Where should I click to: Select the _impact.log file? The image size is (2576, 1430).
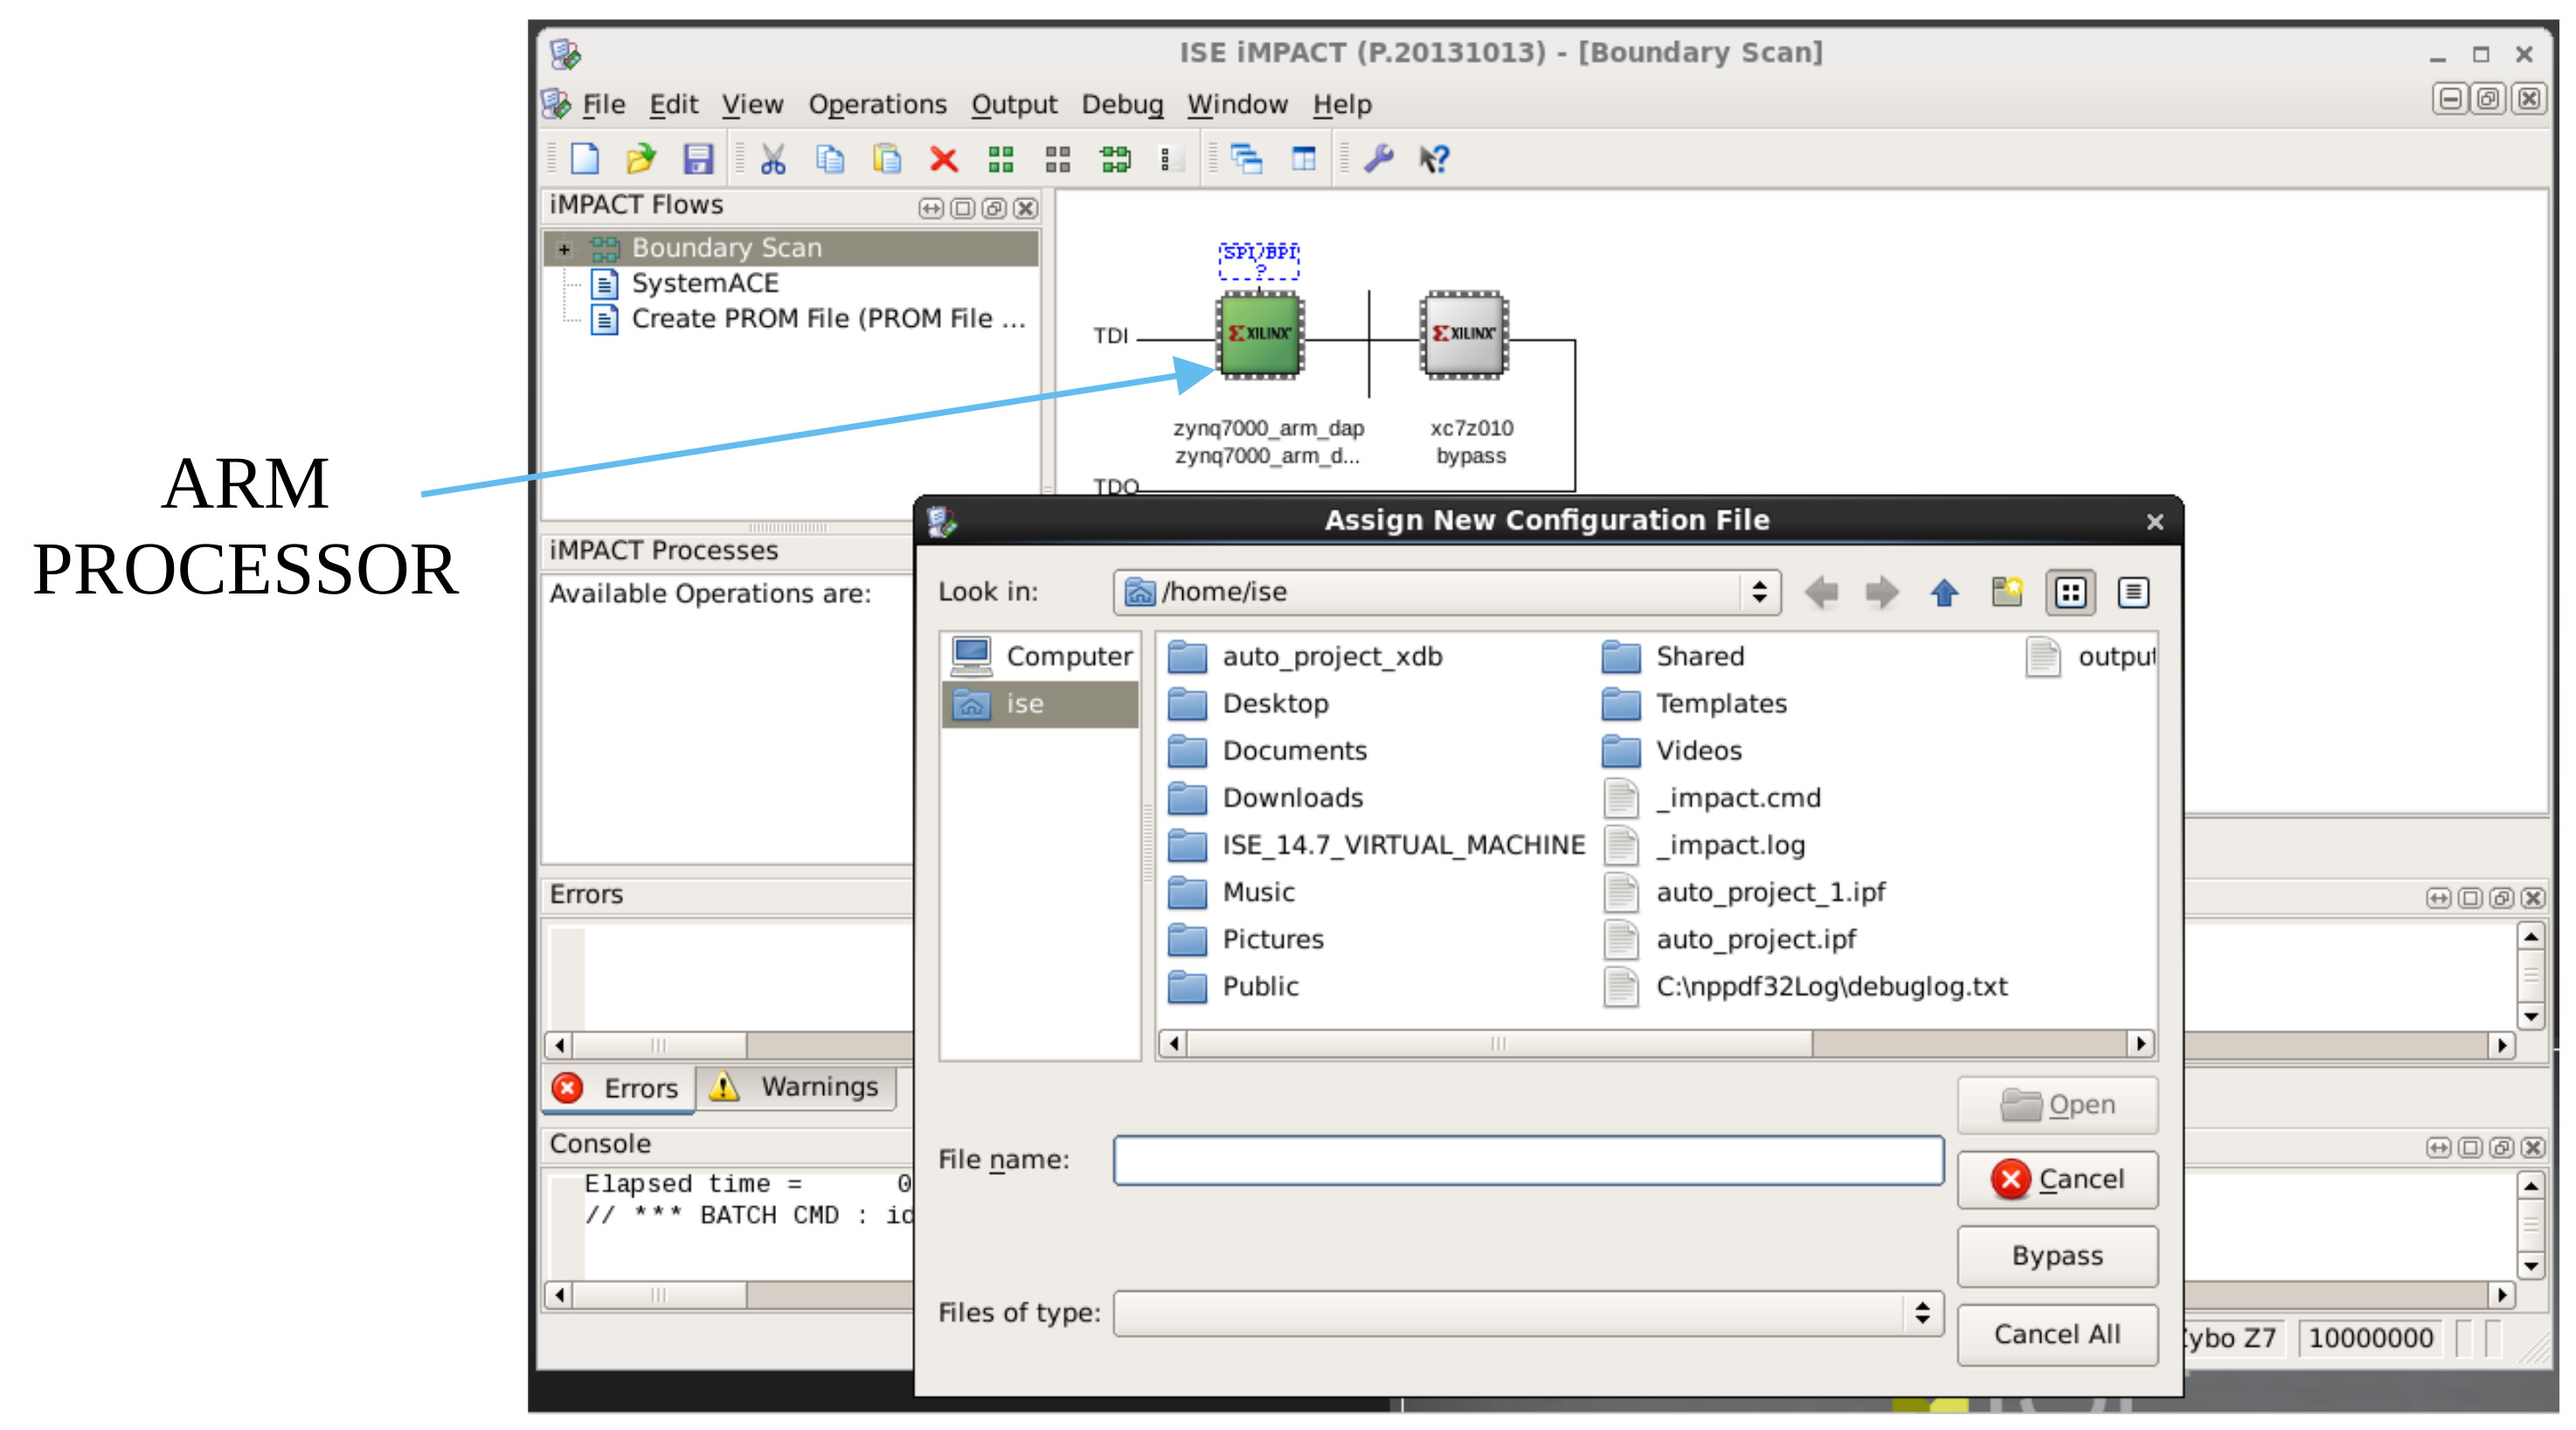point(1704,845)
